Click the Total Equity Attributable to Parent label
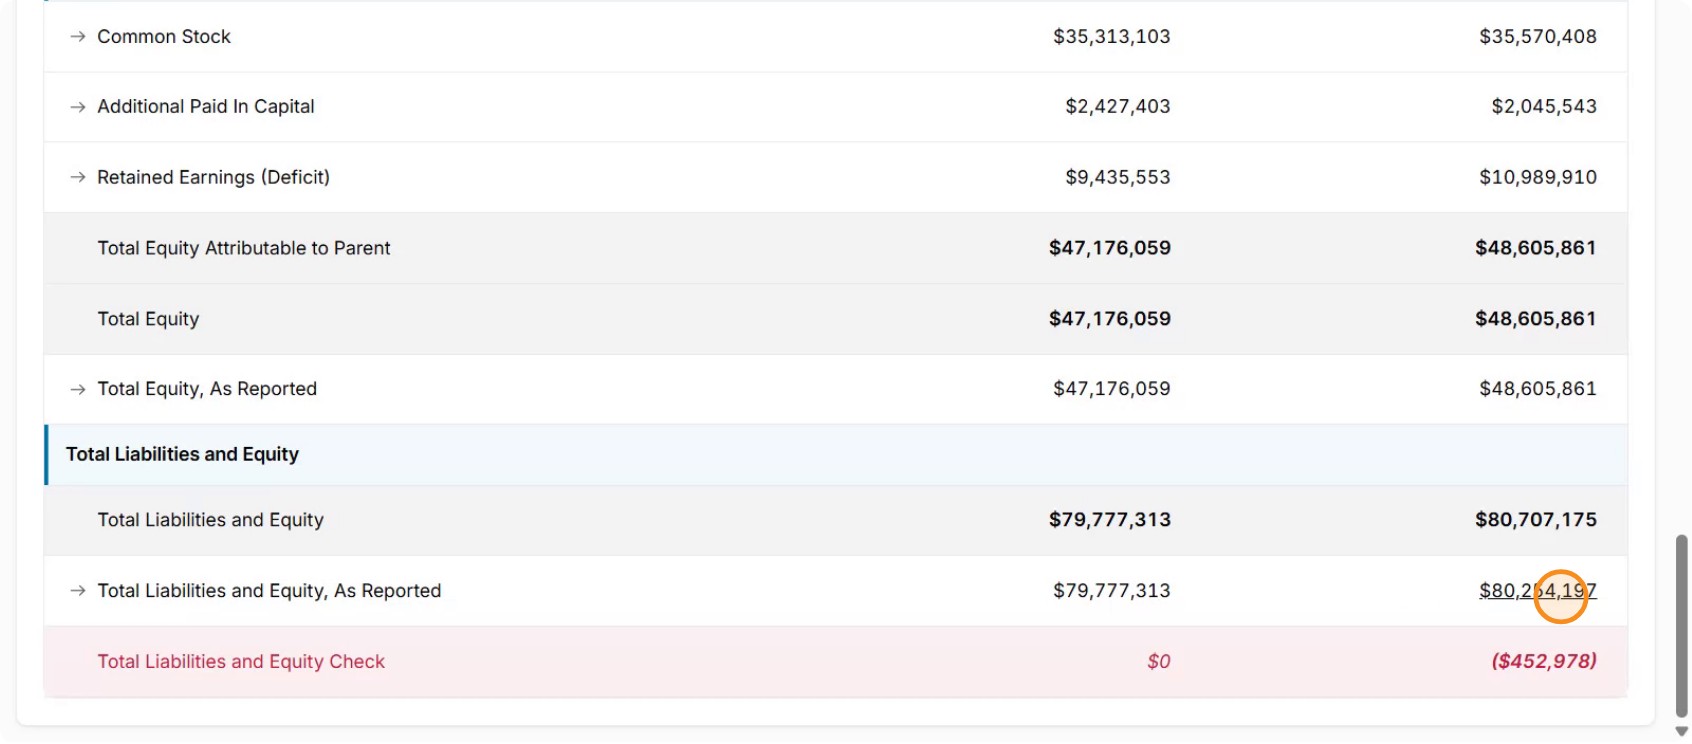The height and width of the screenshot is (744, 1692). coord(244,248)
